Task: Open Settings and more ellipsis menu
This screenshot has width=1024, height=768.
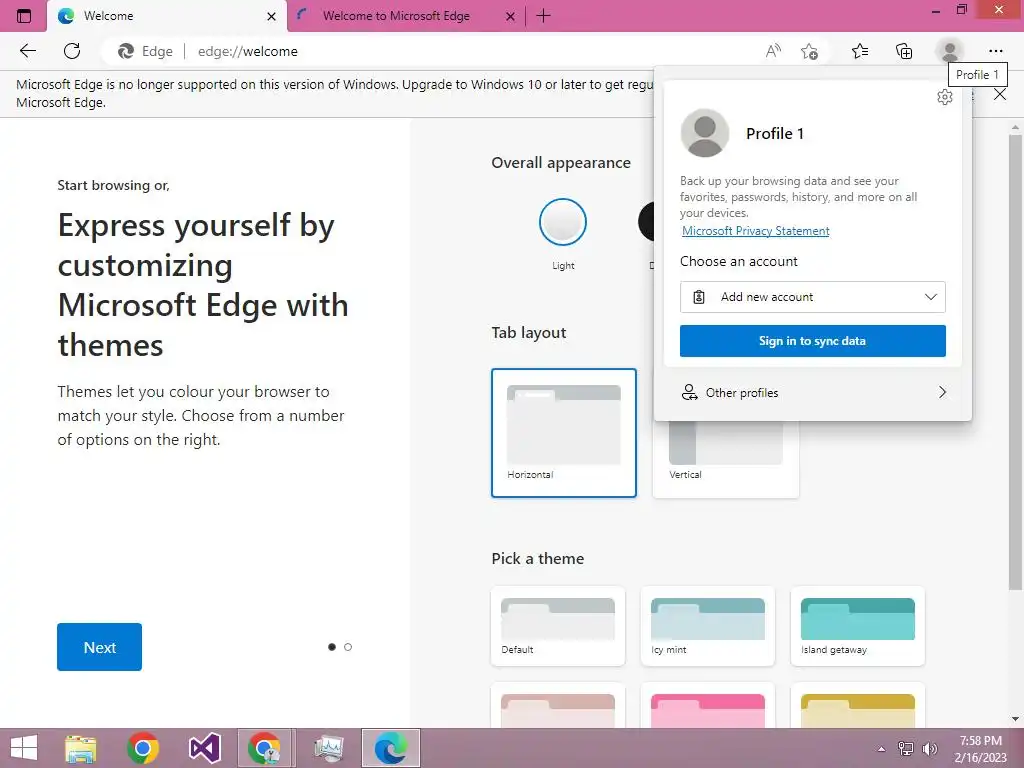Action: point(995,51)
